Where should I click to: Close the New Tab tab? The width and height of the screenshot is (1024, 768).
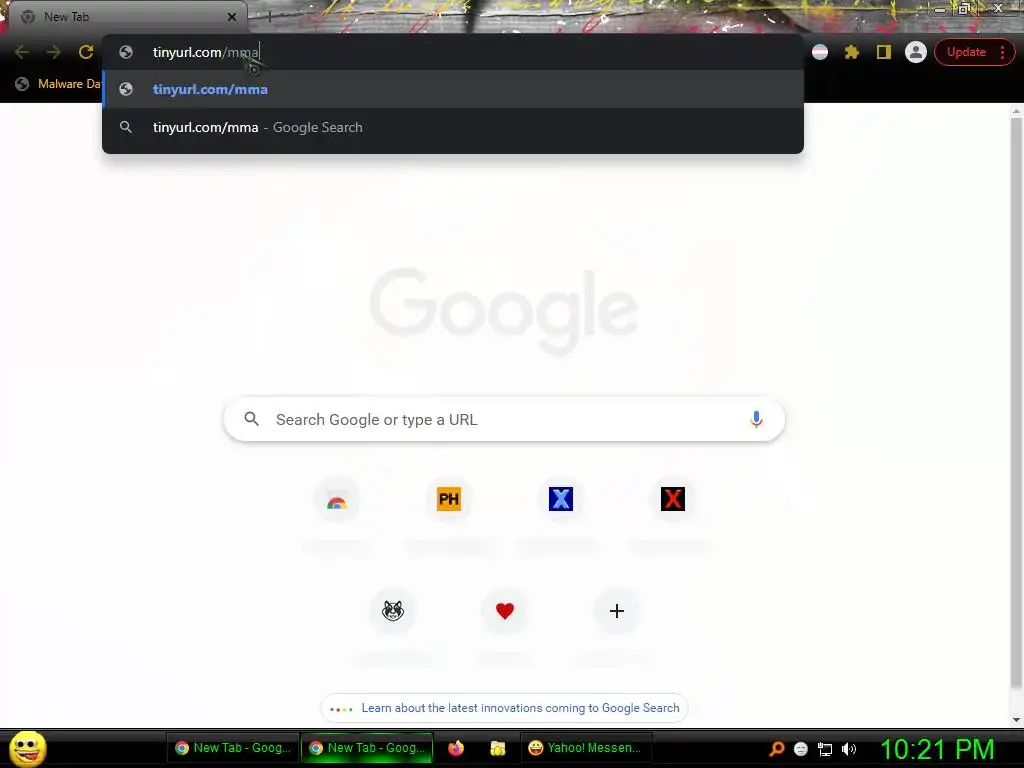pyautogui.click(x=232, y=17)
